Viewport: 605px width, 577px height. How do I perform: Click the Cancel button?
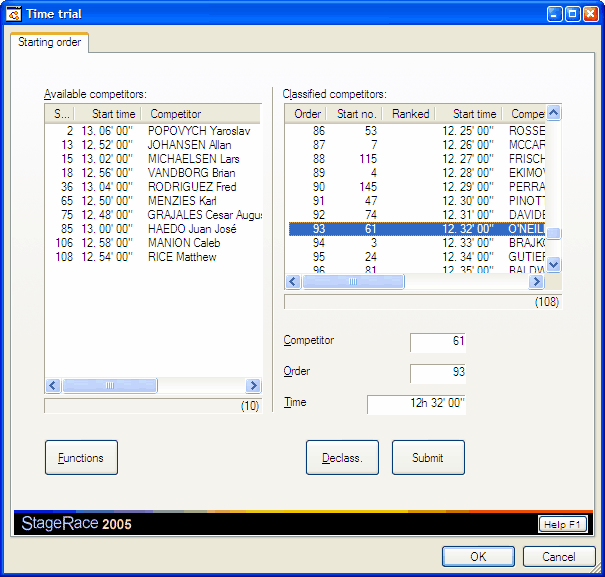(x=559, y=556)
